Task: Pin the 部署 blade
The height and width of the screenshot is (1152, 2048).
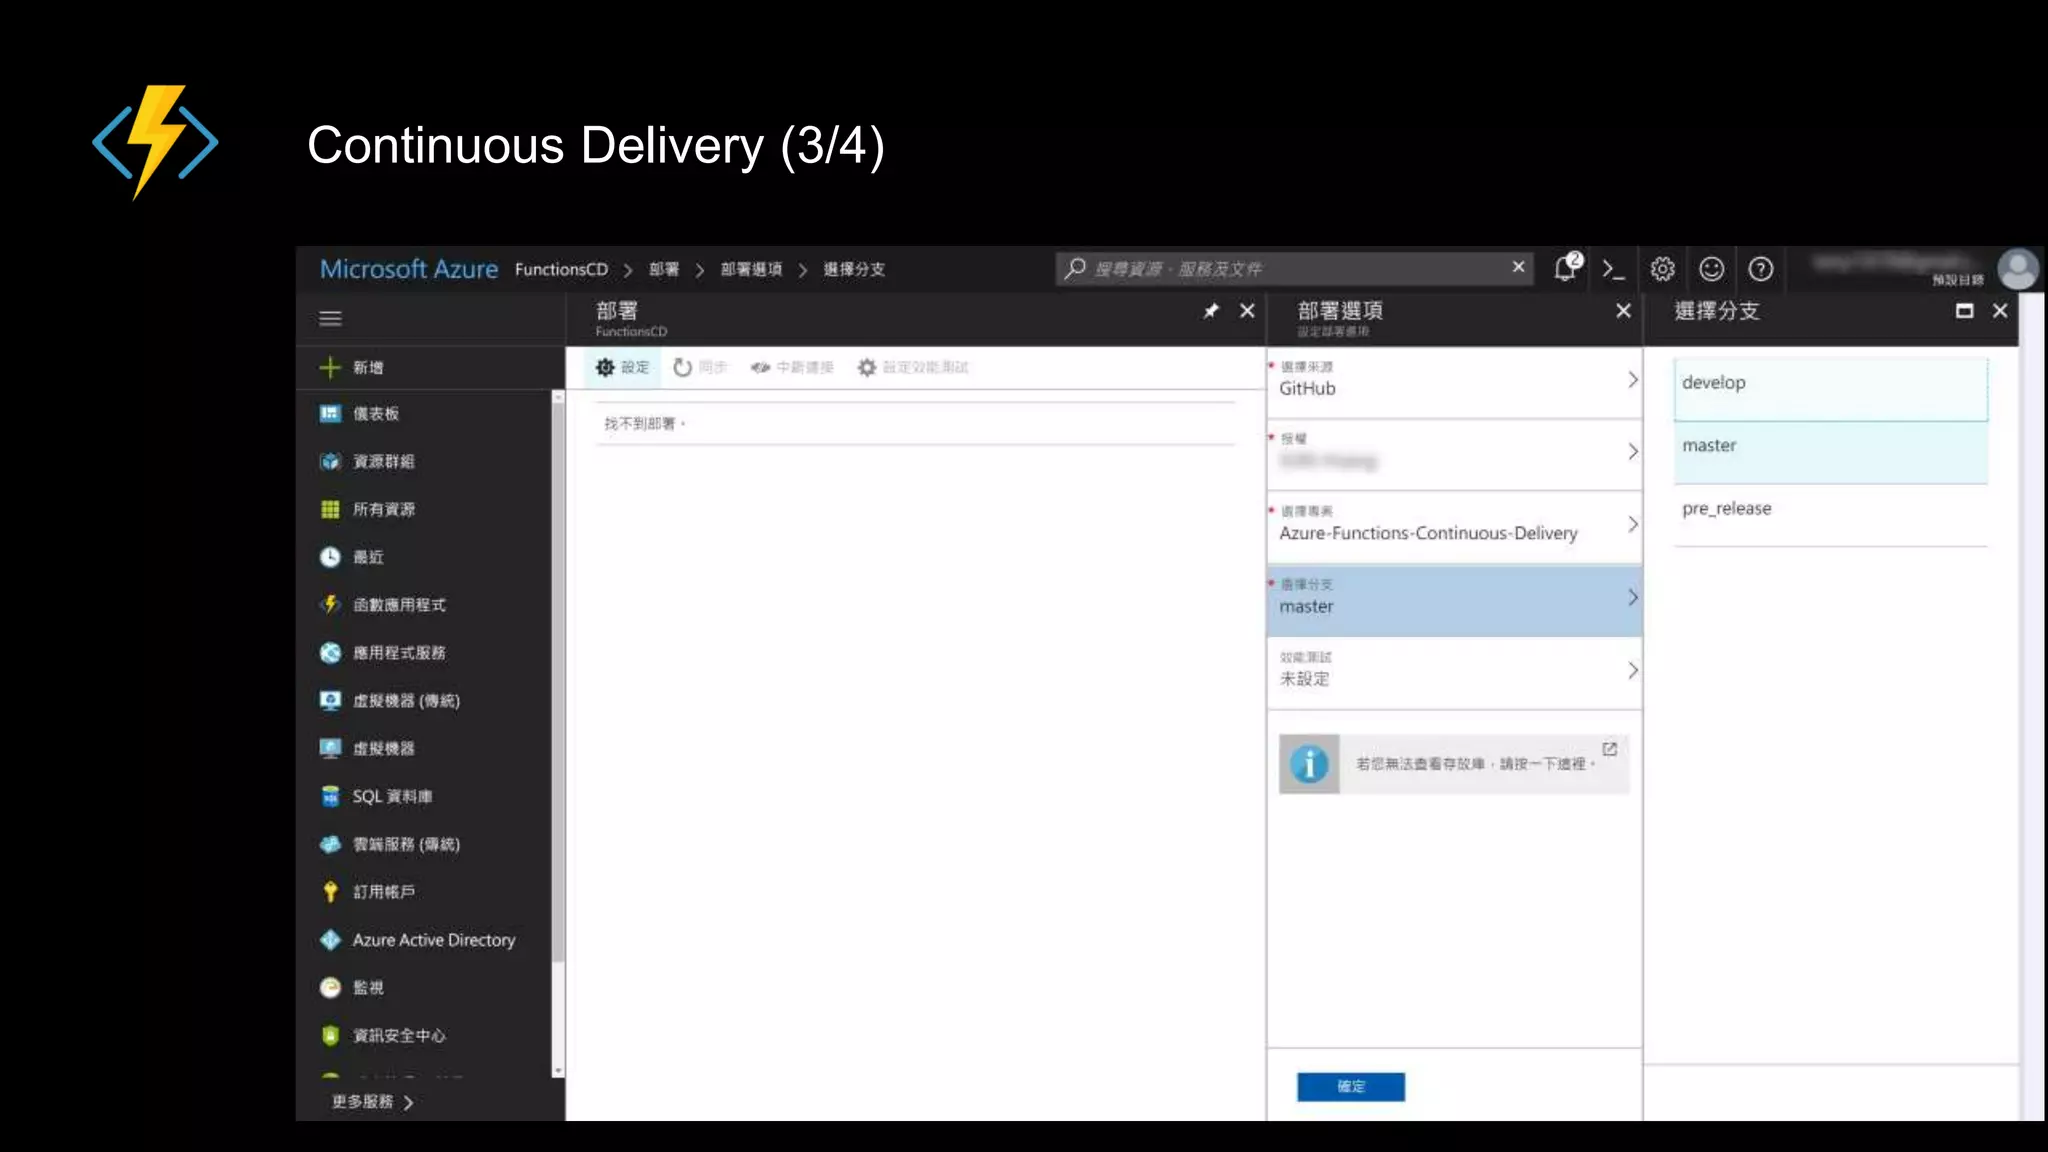Action: click(1211, 311)
